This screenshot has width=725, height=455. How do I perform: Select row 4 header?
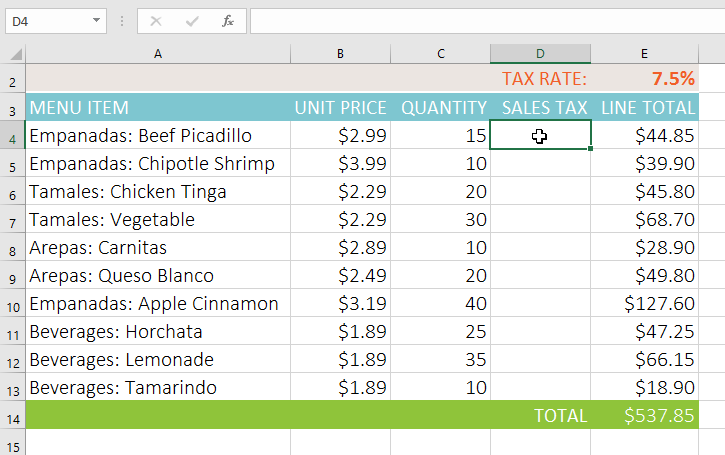tap(12, 136)
